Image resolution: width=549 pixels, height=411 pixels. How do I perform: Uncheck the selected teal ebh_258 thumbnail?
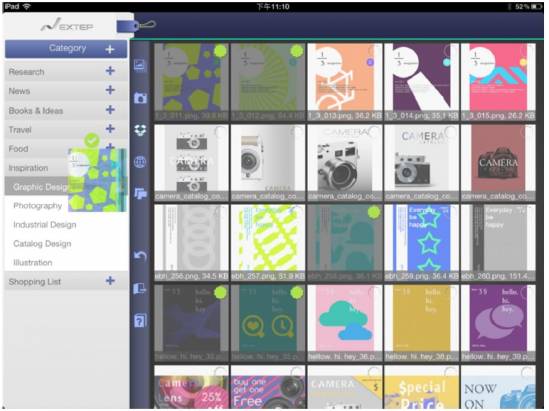374,212
